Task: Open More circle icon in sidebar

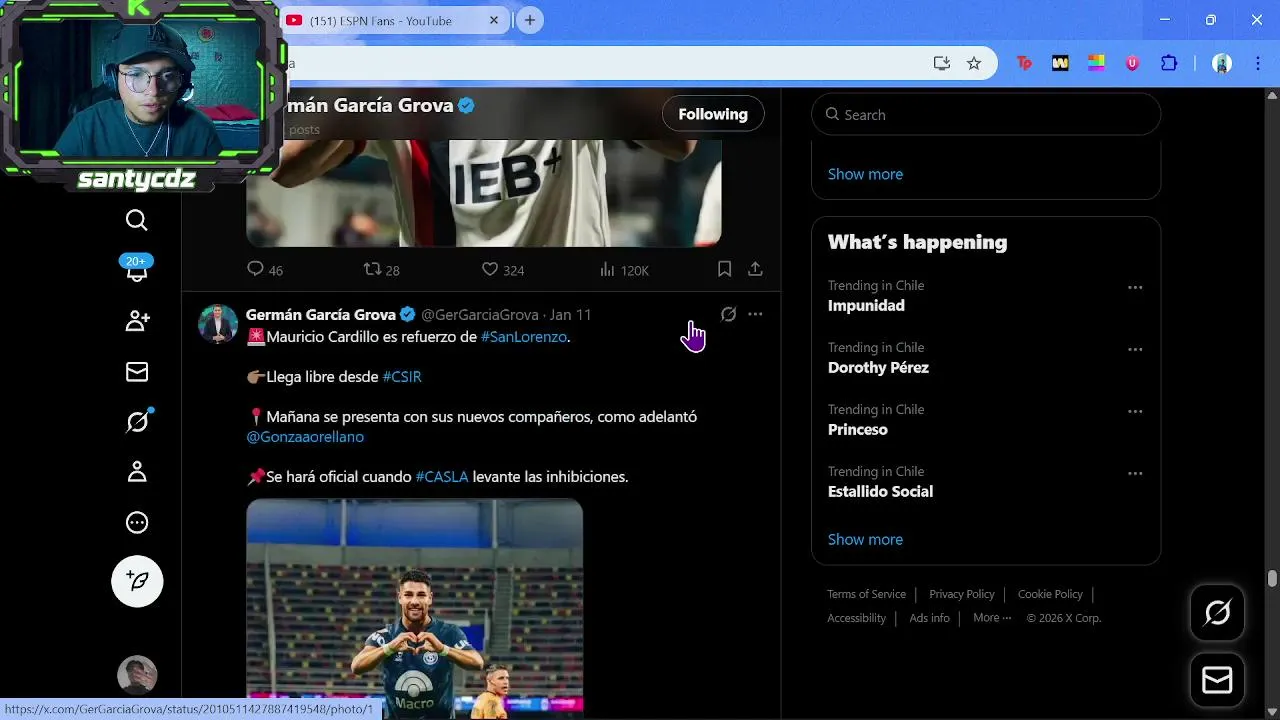Action: click(137, 522)
